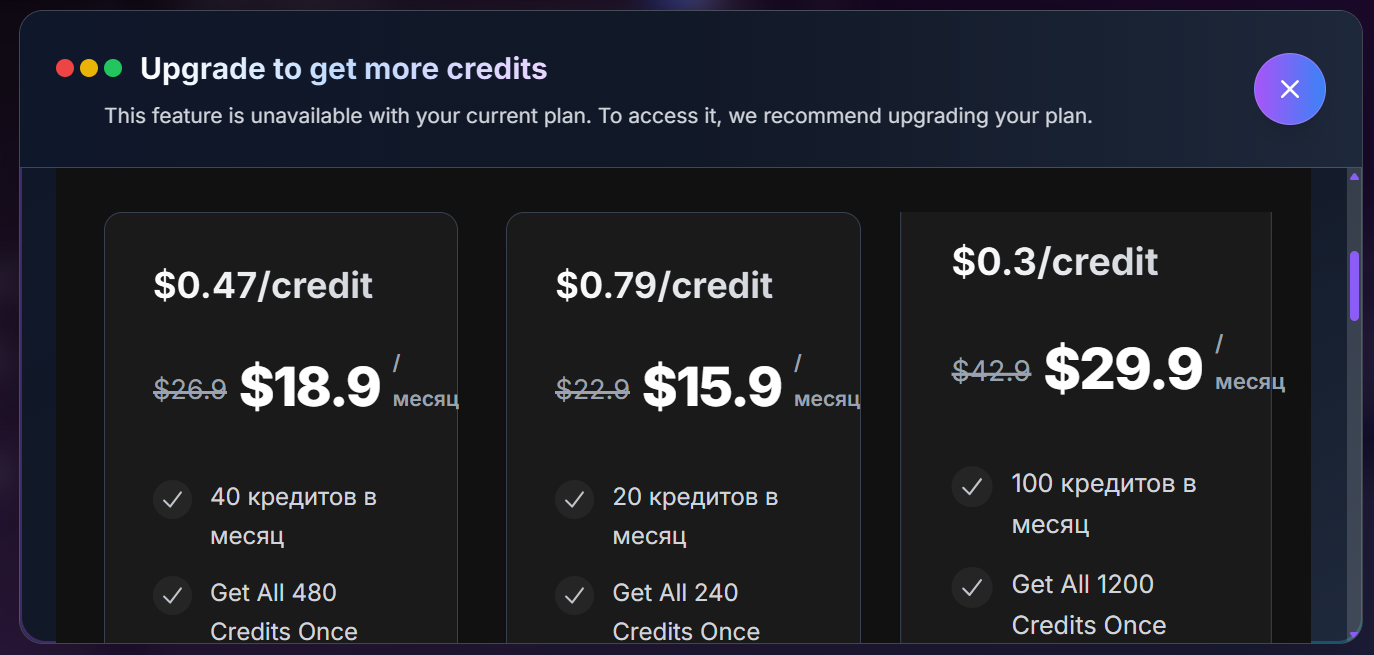This screenshot has width=1374, height=655.
Task: Select the $0.3/credit plan heading
Action: click(x=1055, y=261)
